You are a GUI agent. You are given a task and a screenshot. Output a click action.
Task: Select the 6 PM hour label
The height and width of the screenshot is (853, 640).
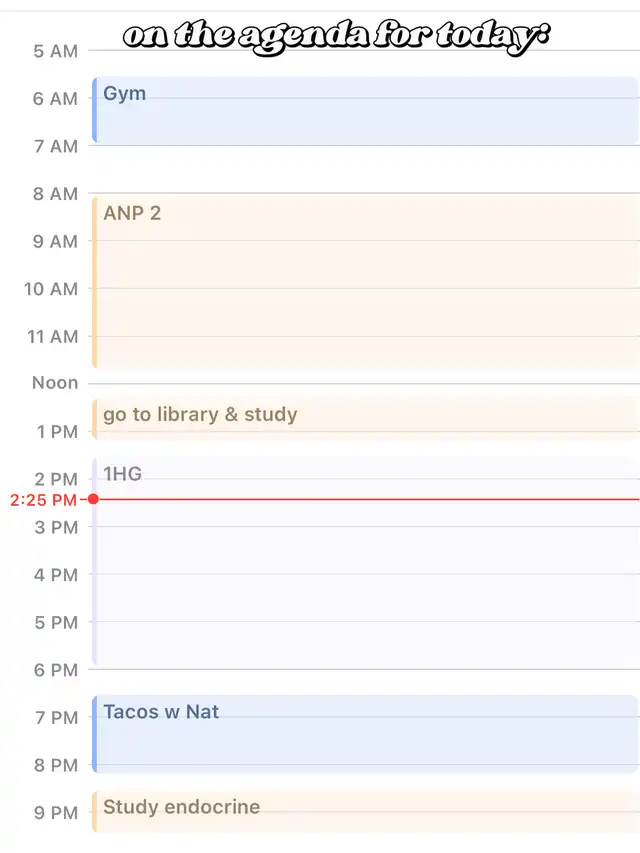coord(55,670)
